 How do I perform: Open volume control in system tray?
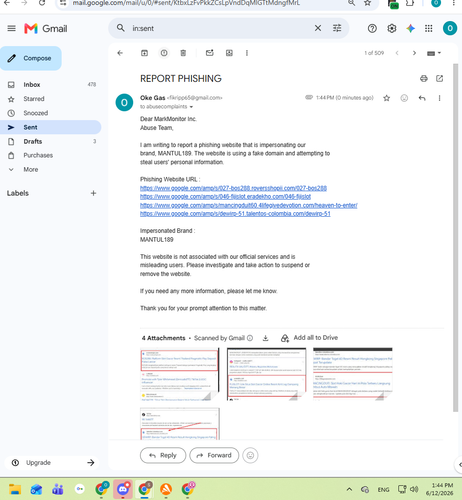[414, 489]
